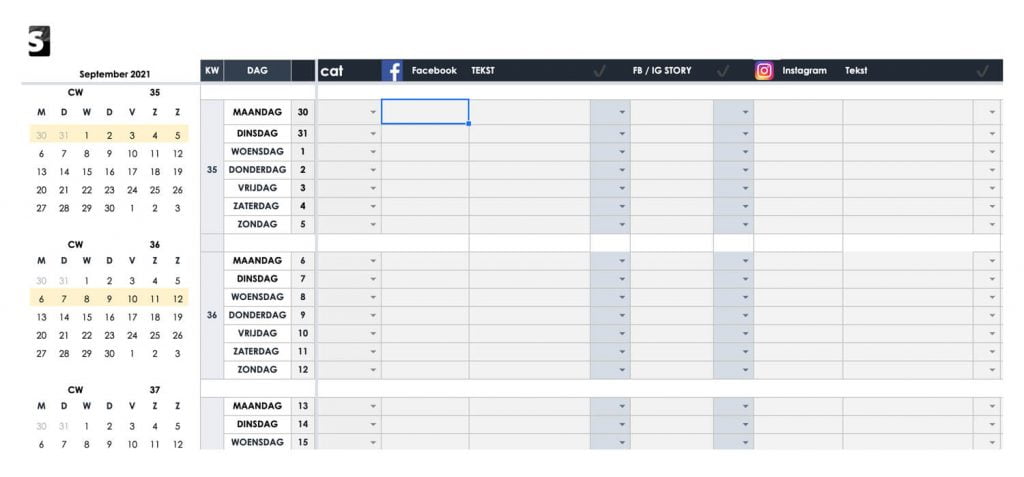Click the KW column header
1024x477 pixels.
(x=212, y=71)
